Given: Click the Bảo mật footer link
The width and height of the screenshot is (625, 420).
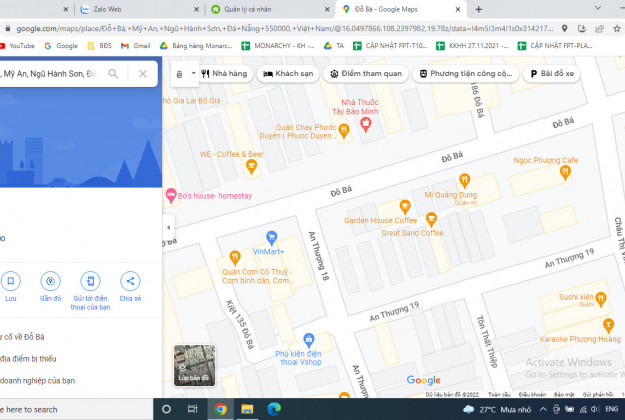Looking at the screenshot, I should click(x=564, y=394).
